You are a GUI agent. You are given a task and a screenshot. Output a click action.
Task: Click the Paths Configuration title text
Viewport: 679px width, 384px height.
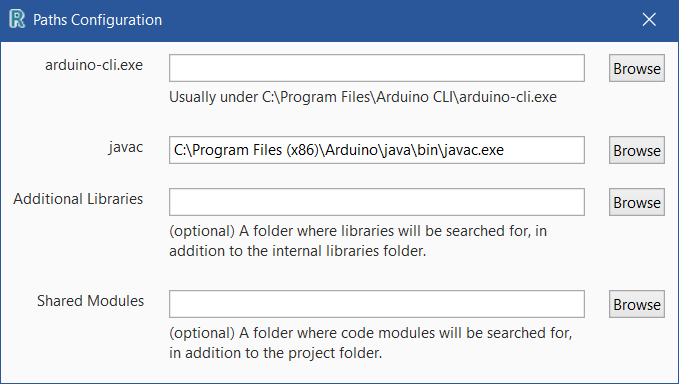[97, 20]
